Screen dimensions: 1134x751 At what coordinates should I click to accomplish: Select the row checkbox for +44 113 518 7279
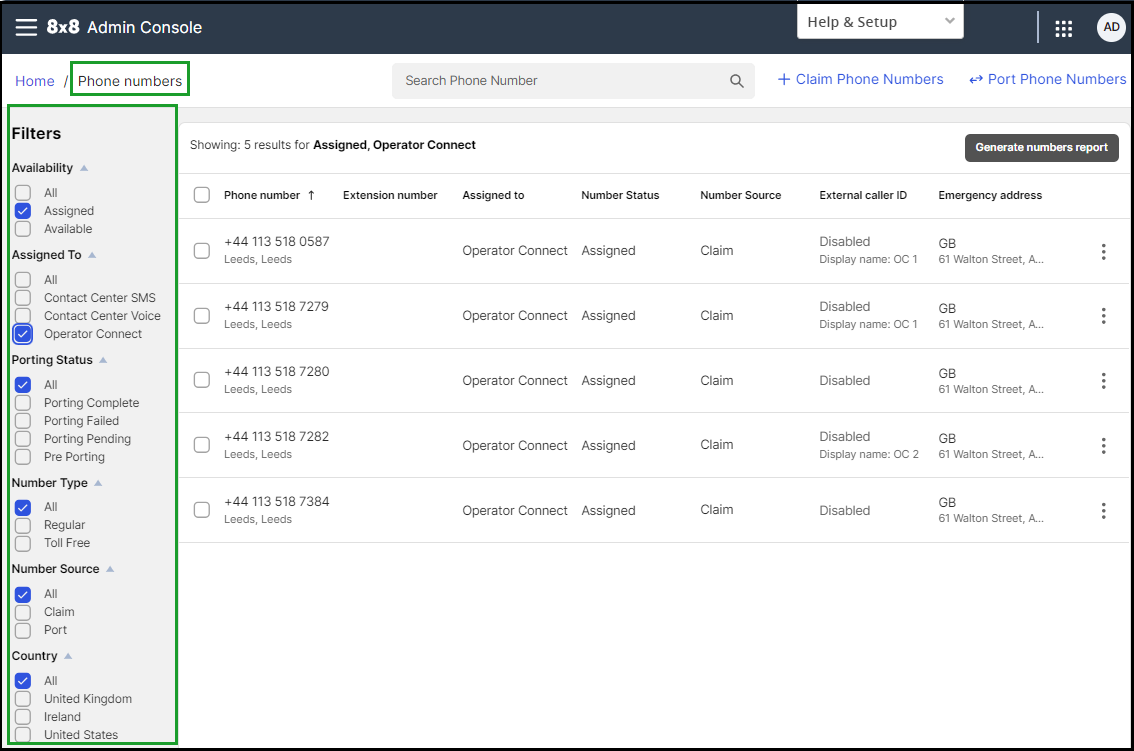[x=202, y=315]
